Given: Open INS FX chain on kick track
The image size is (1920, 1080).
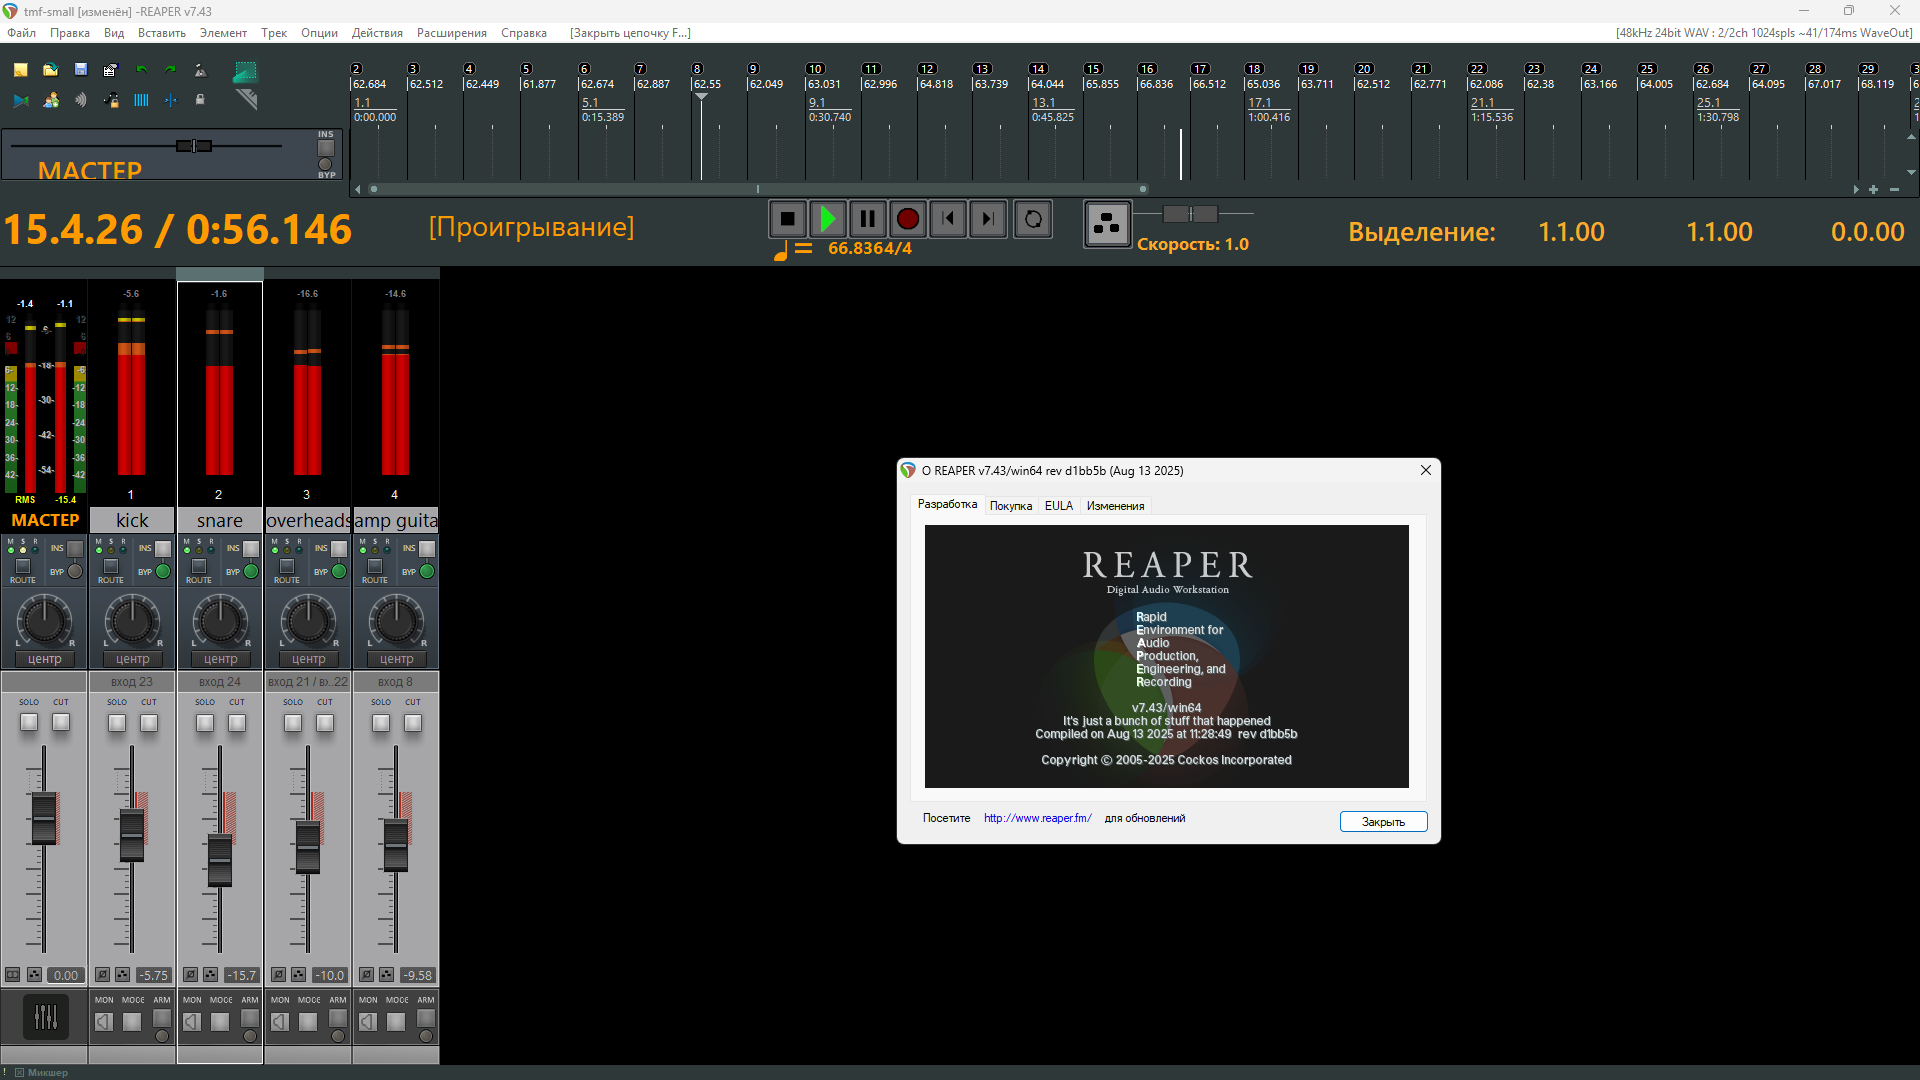Looking at the screenshot, I should coord(163,549).
